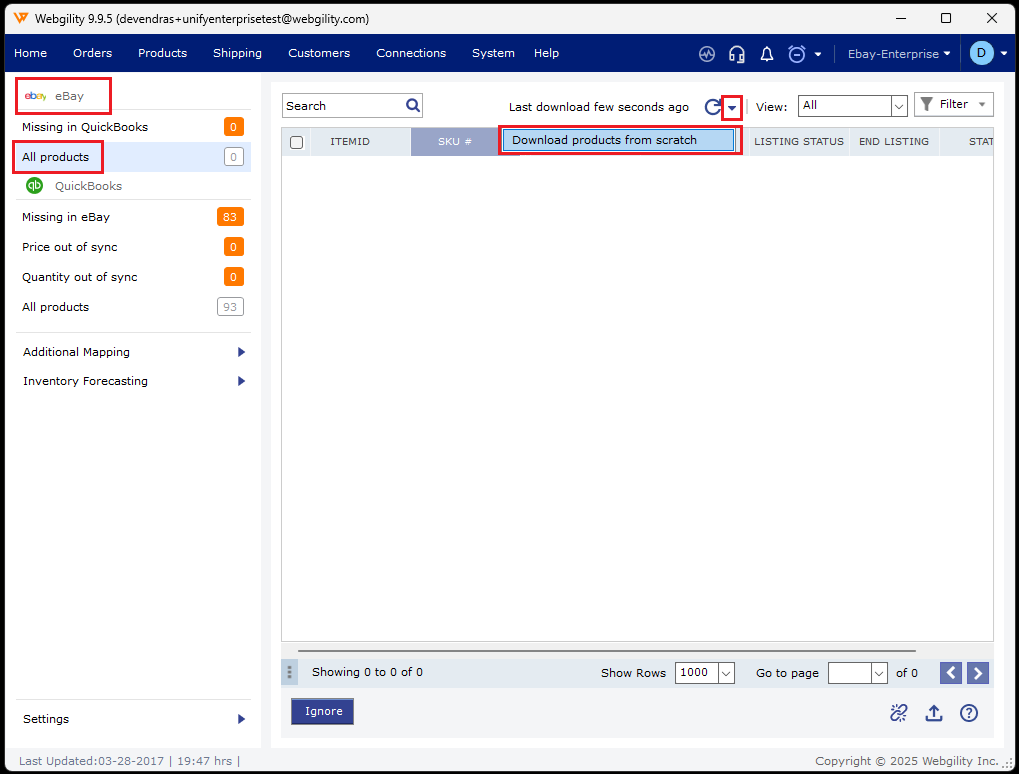This screenshot has width=1019, height=774.
Task: Click the upload export icon
Action: tap(934, 713)
